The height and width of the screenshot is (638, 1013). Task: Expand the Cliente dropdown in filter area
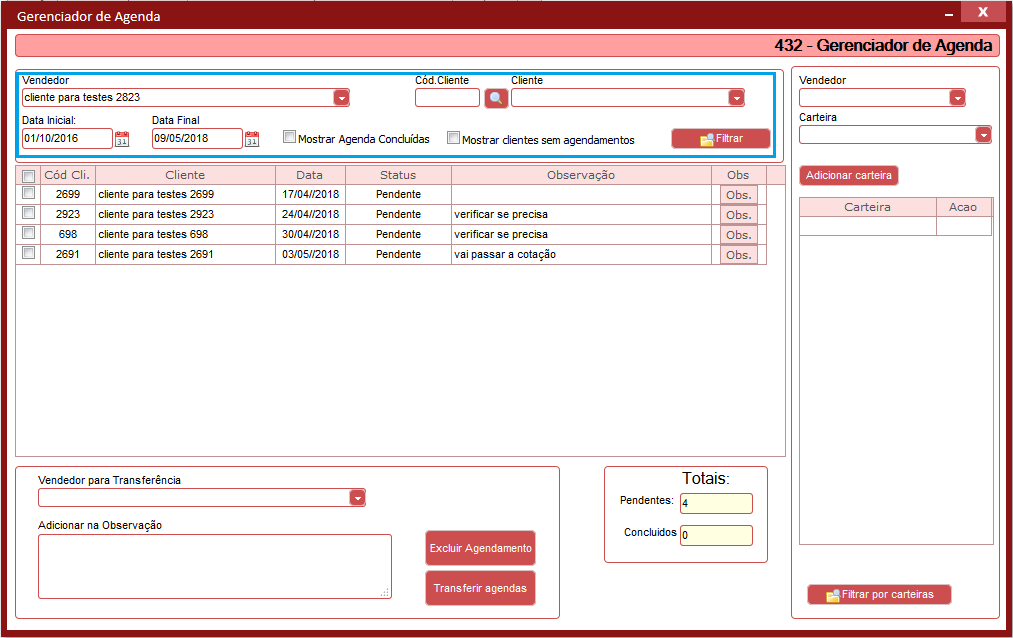click(736, 98)
